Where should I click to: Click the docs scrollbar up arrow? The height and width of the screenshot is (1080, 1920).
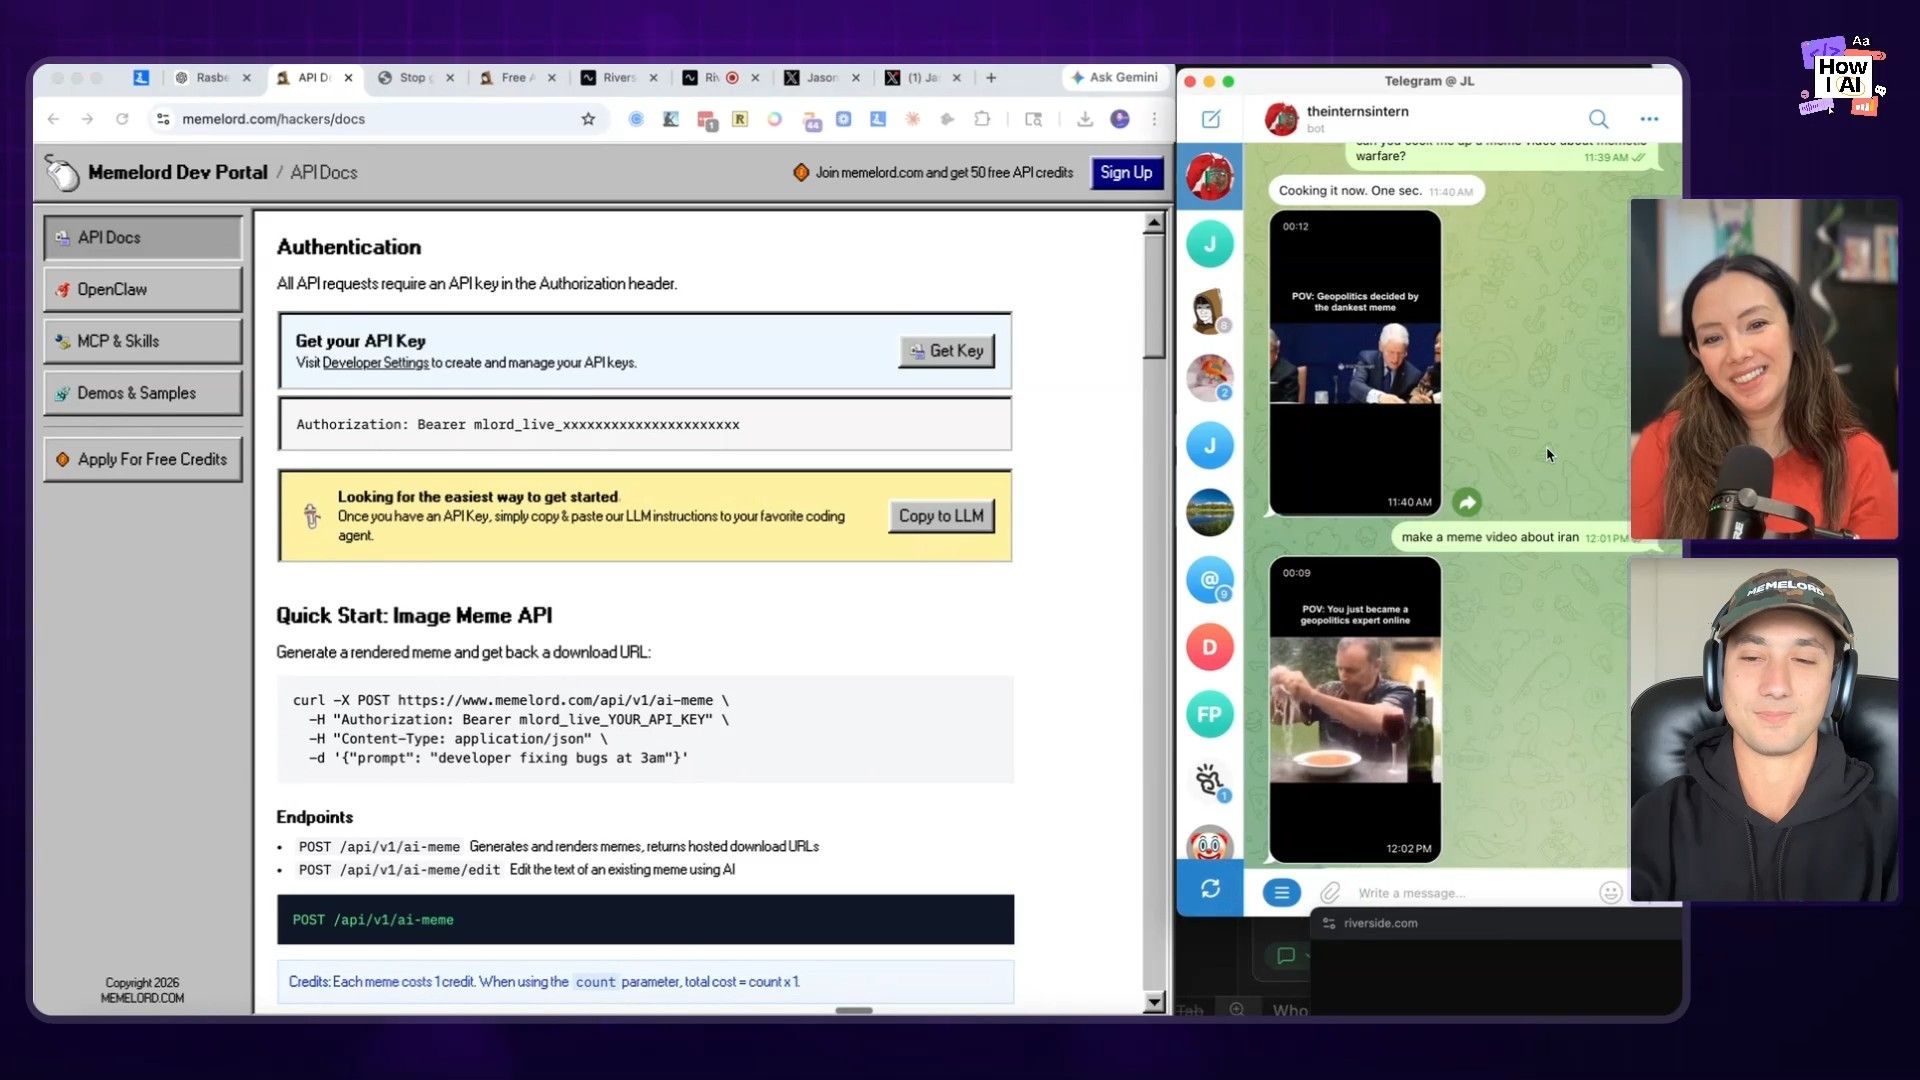[1154, 222]
